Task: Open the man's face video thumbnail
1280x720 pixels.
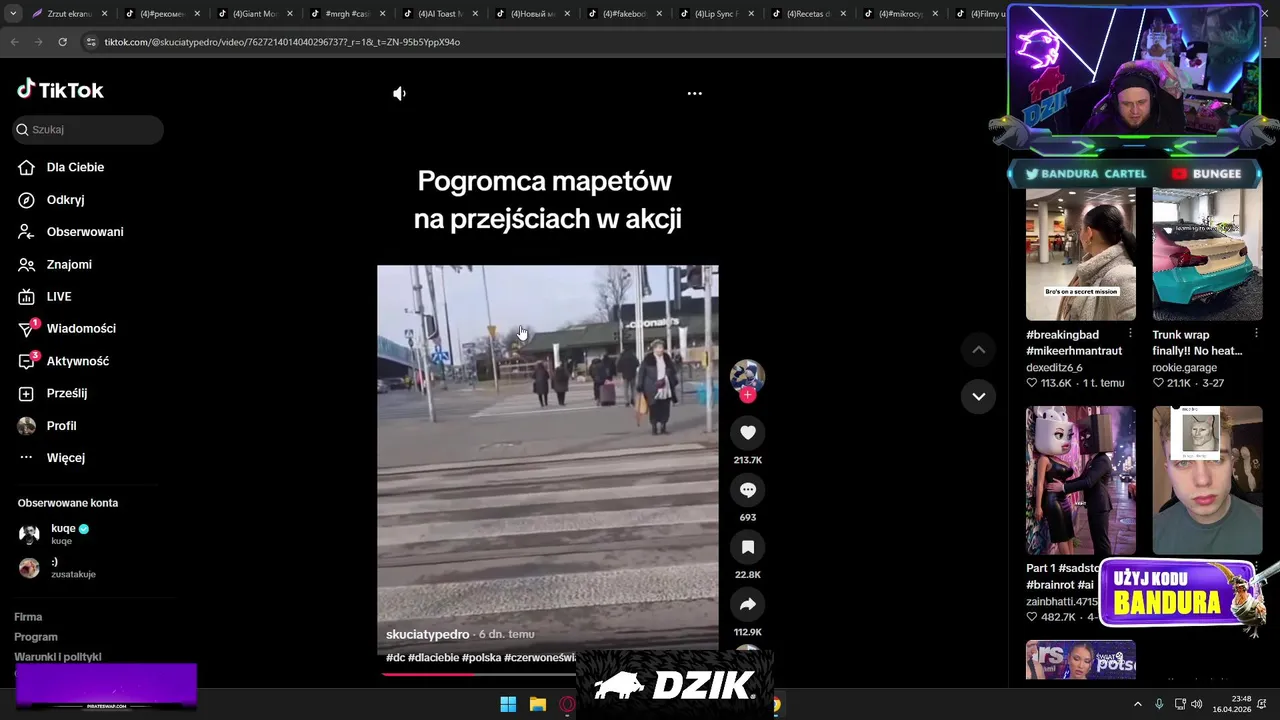Action: click(x=1207, y=480)
